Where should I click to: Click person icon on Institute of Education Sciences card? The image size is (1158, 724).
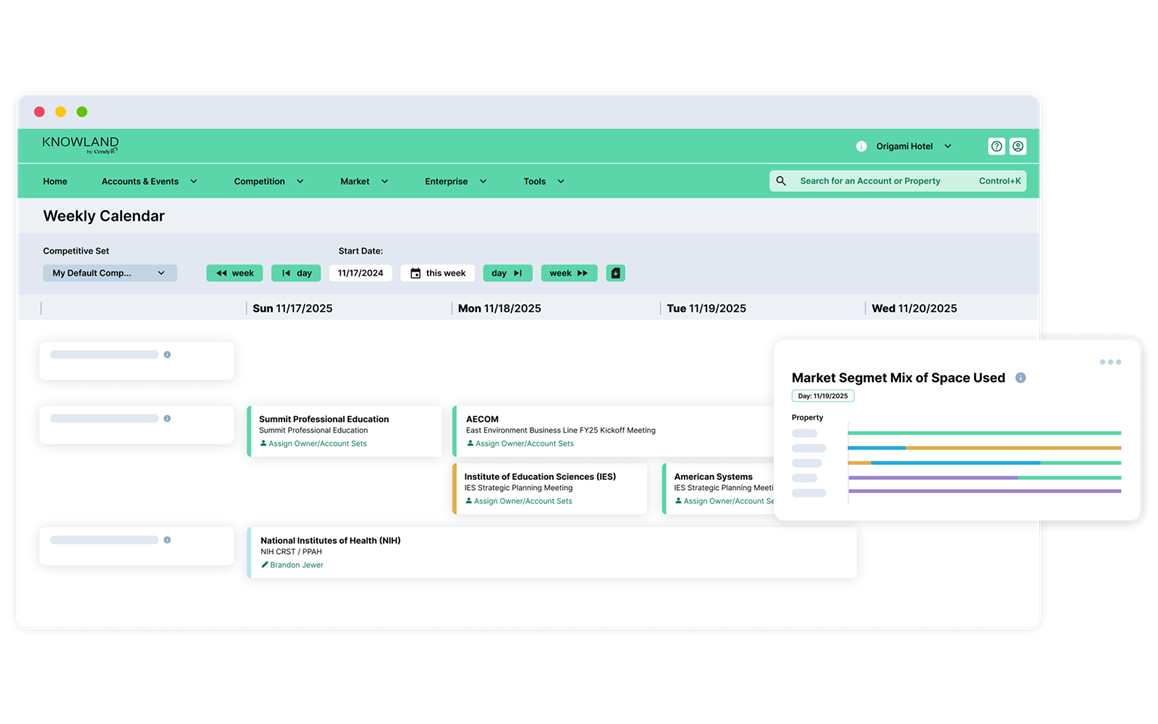468,501
